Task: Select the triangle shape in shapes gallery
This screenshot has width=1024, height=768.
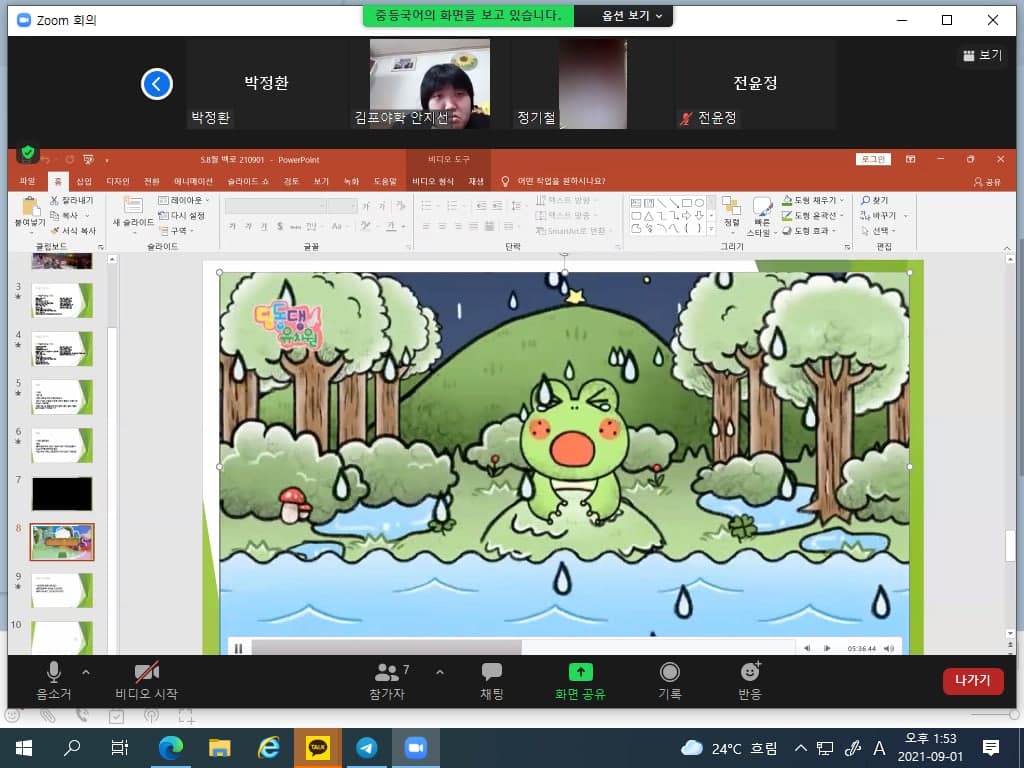Action: click(648, 216)
